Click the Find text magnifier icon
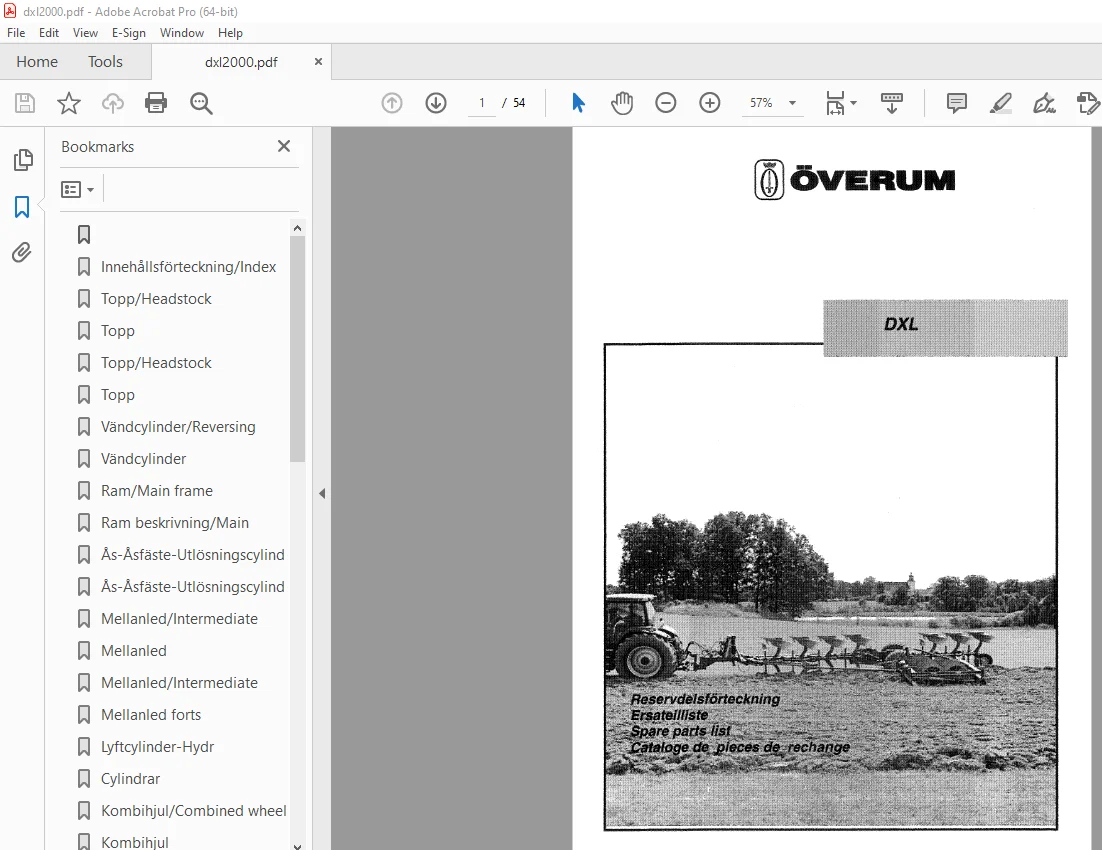Screen dimensions: 1102x850 [201, 103]
